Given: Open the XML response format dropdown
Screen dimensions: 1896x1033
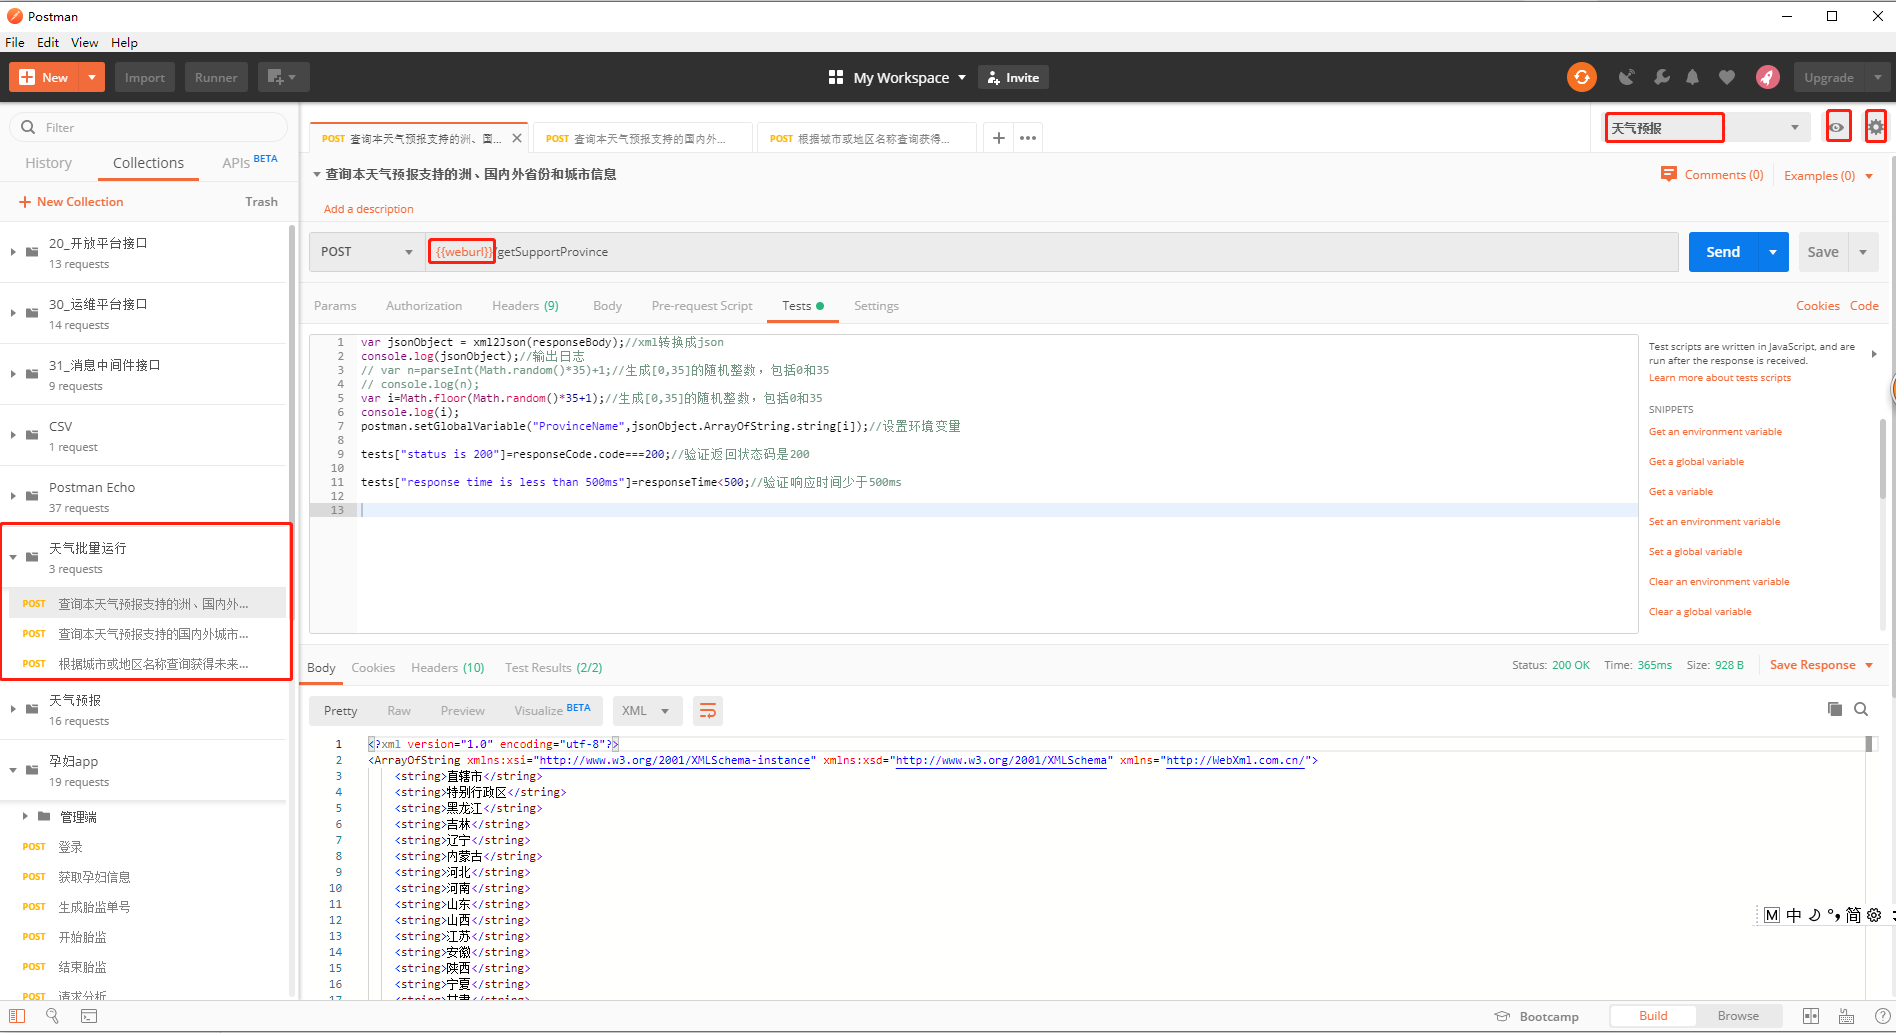Looking at the screenshot, I should click(647, 711).
